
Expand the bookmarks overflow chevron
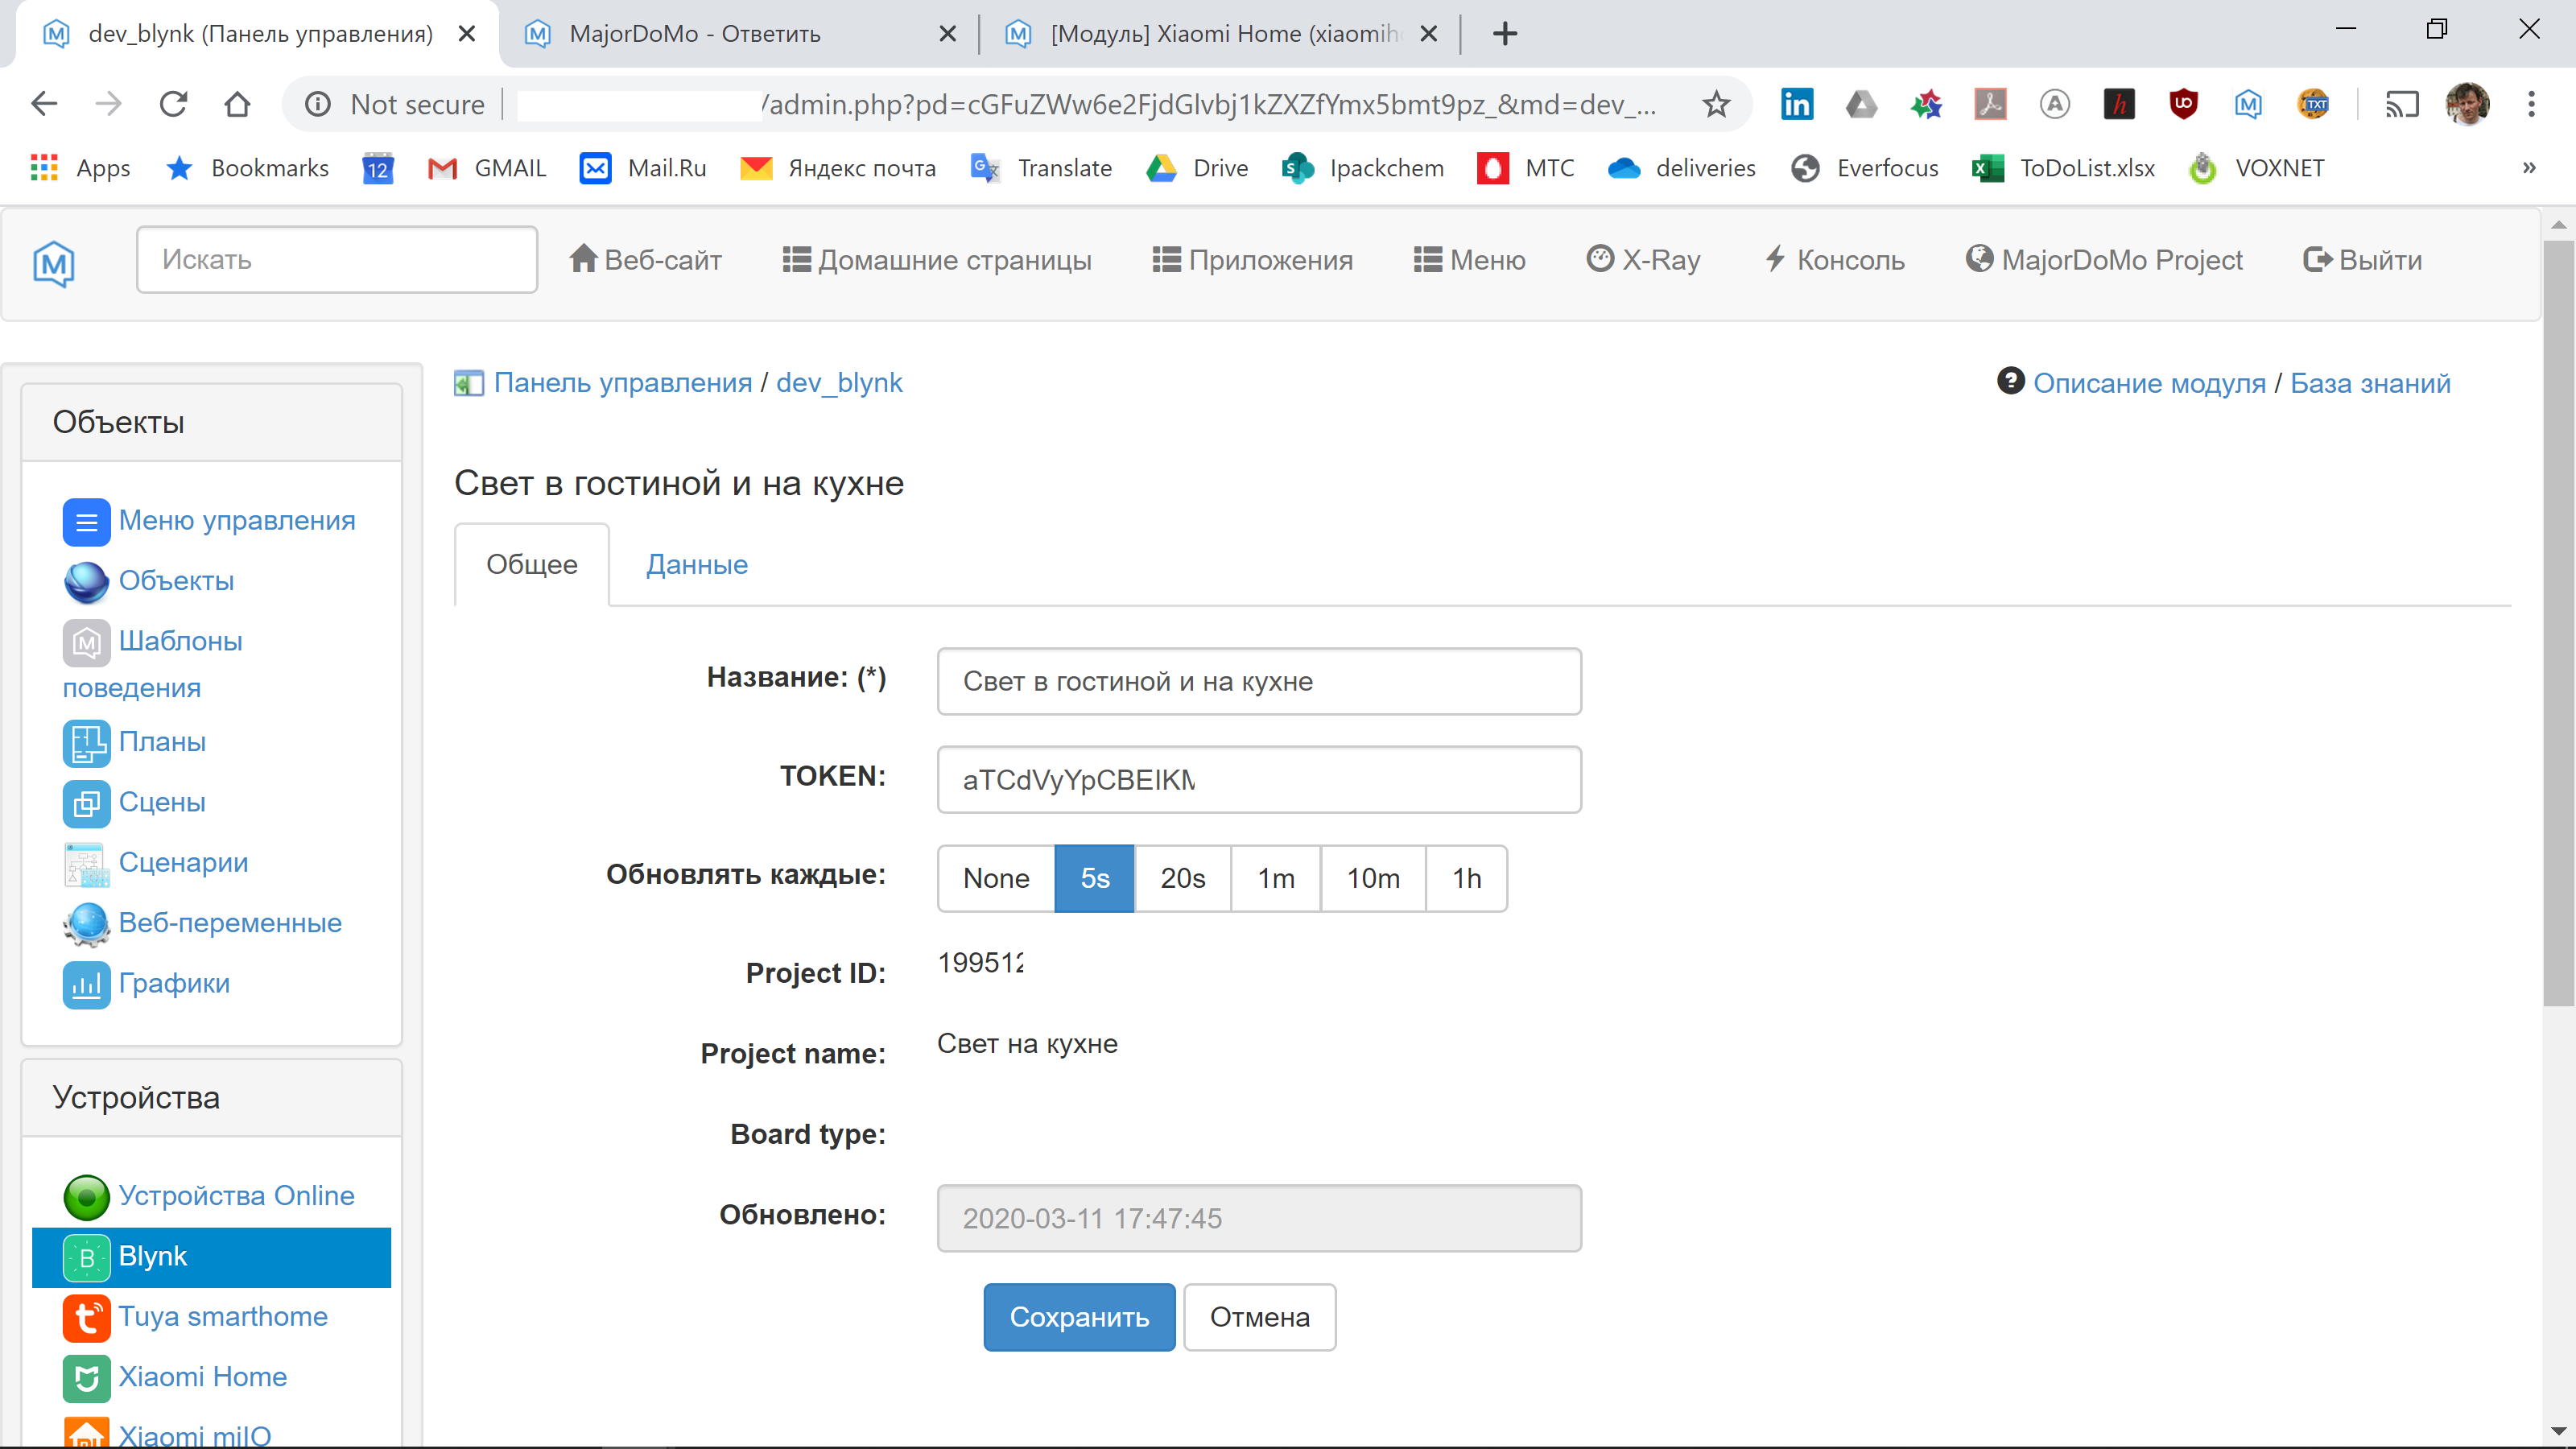(x=2529, y=168)
